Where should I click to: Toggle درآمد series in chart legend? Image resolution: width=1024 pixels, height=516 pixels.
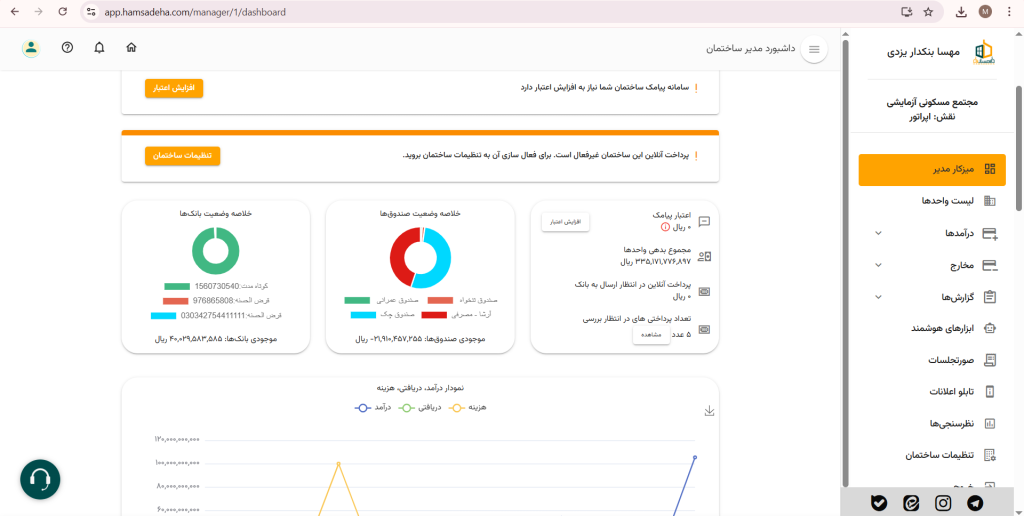pos(374,407)
